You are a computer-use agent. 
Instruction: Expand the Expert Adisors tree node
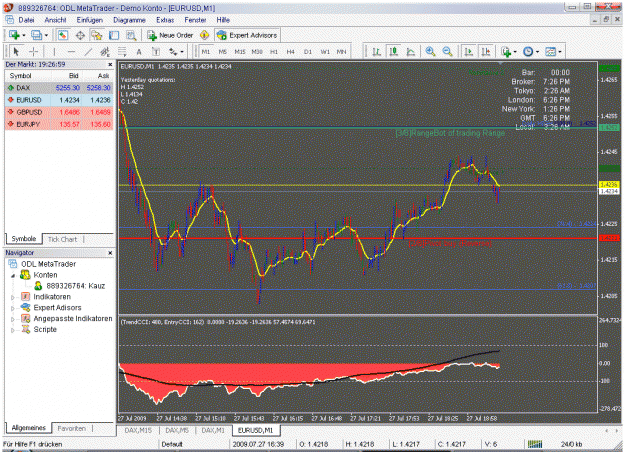tap(13, 308)
